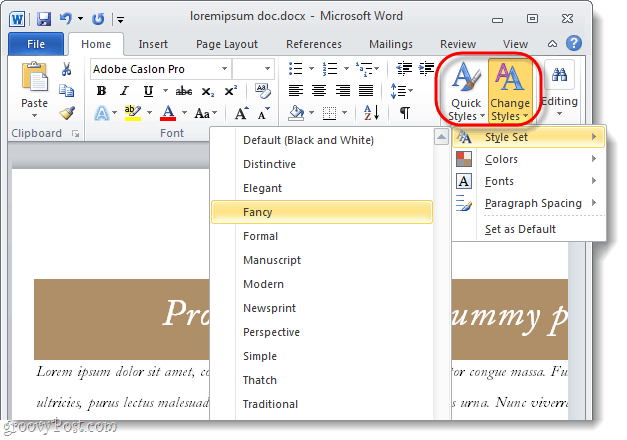This screenshot has height=440, width=627.
Task: Toggle Italic formatting
Action: [125, 91]
